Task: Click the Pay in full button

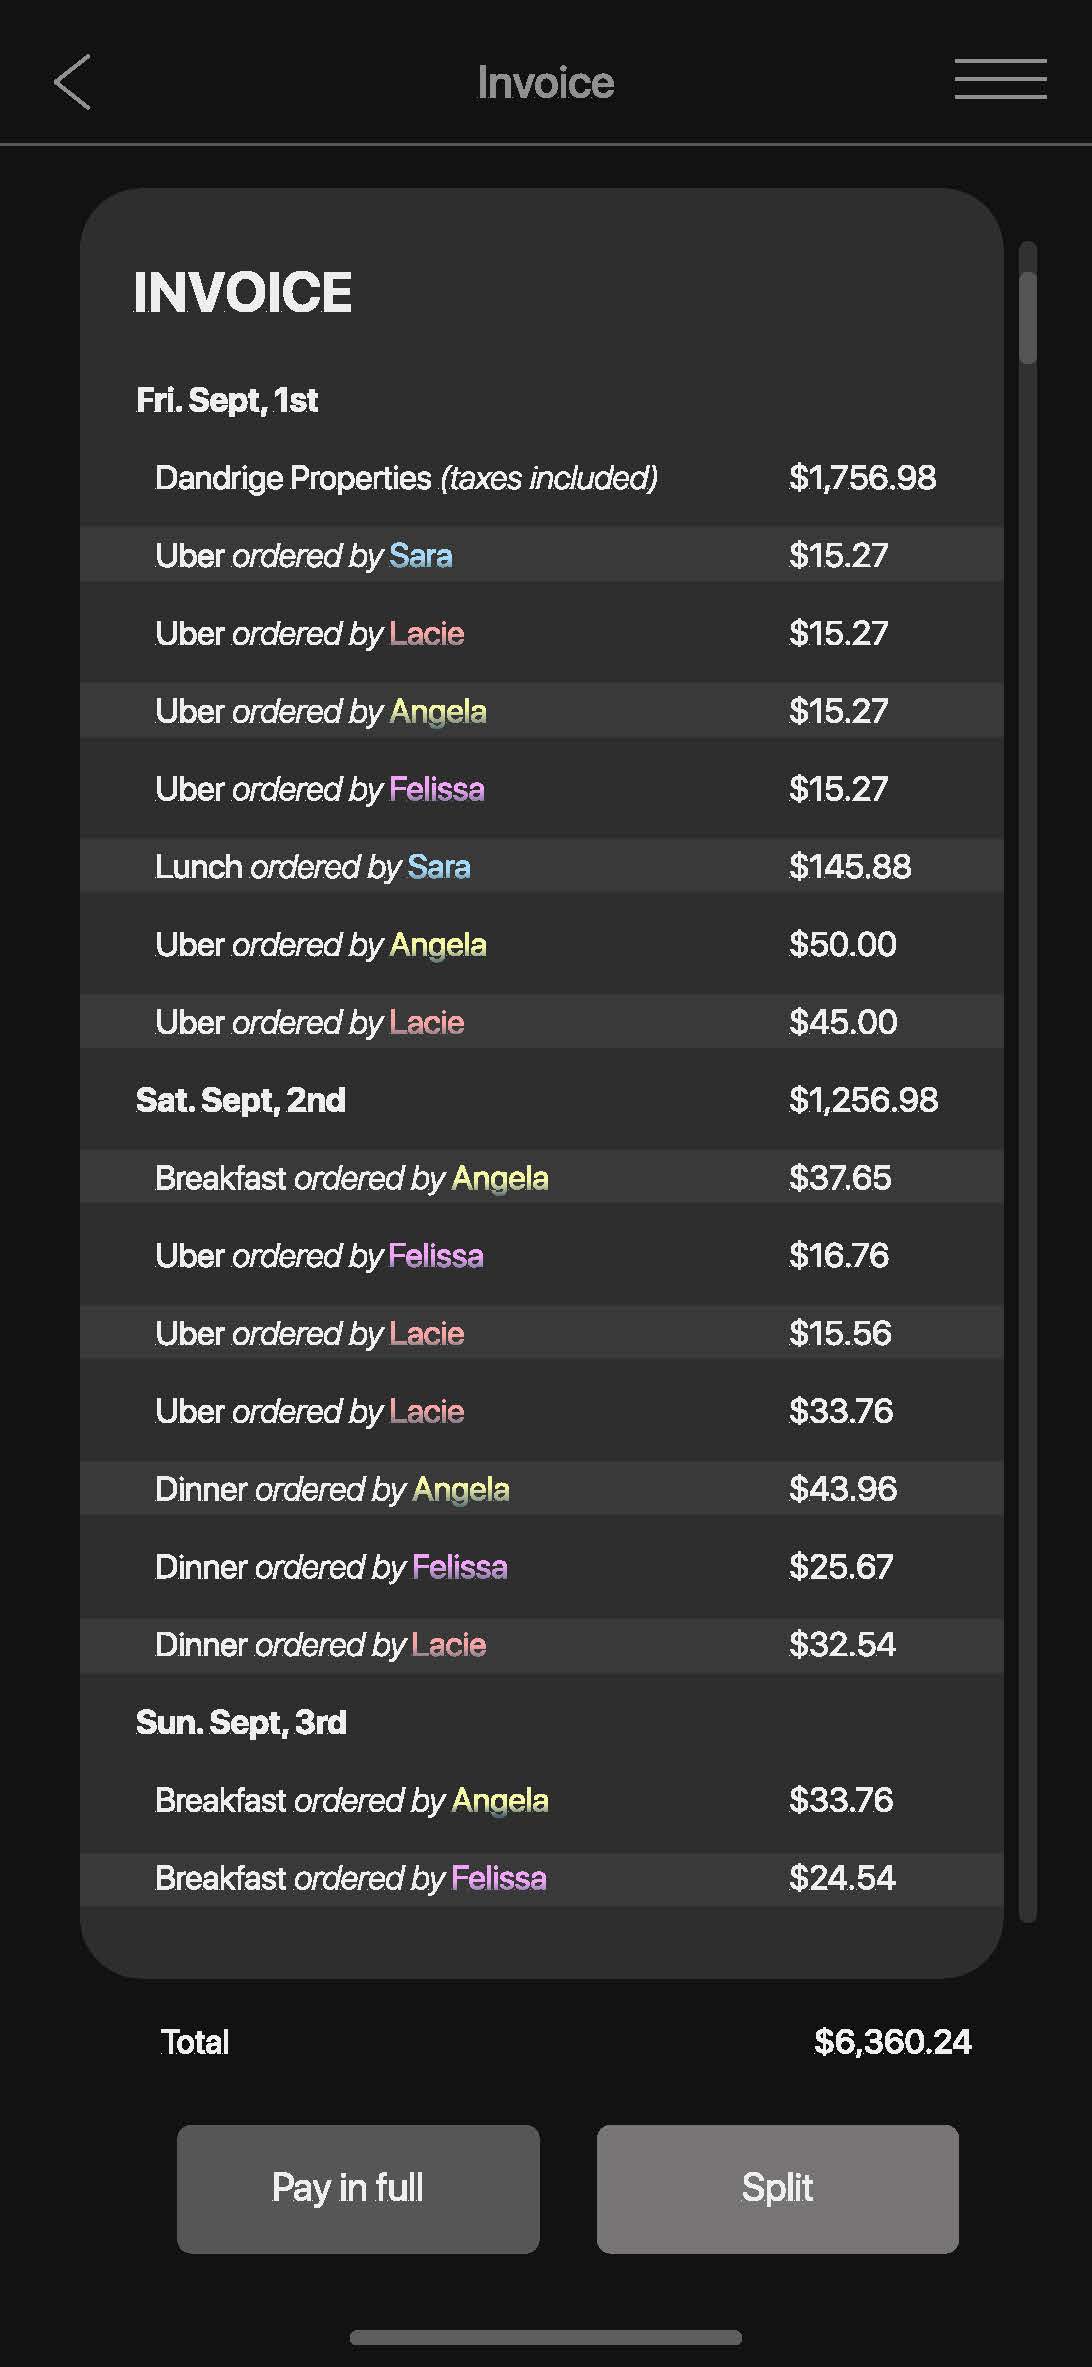Action: (x=358, y=2189)
